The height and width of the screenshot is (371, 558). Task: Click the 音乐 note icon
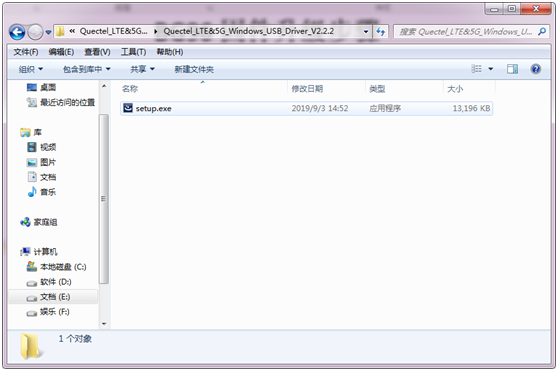pyautogui.click(x=32, y=192)
